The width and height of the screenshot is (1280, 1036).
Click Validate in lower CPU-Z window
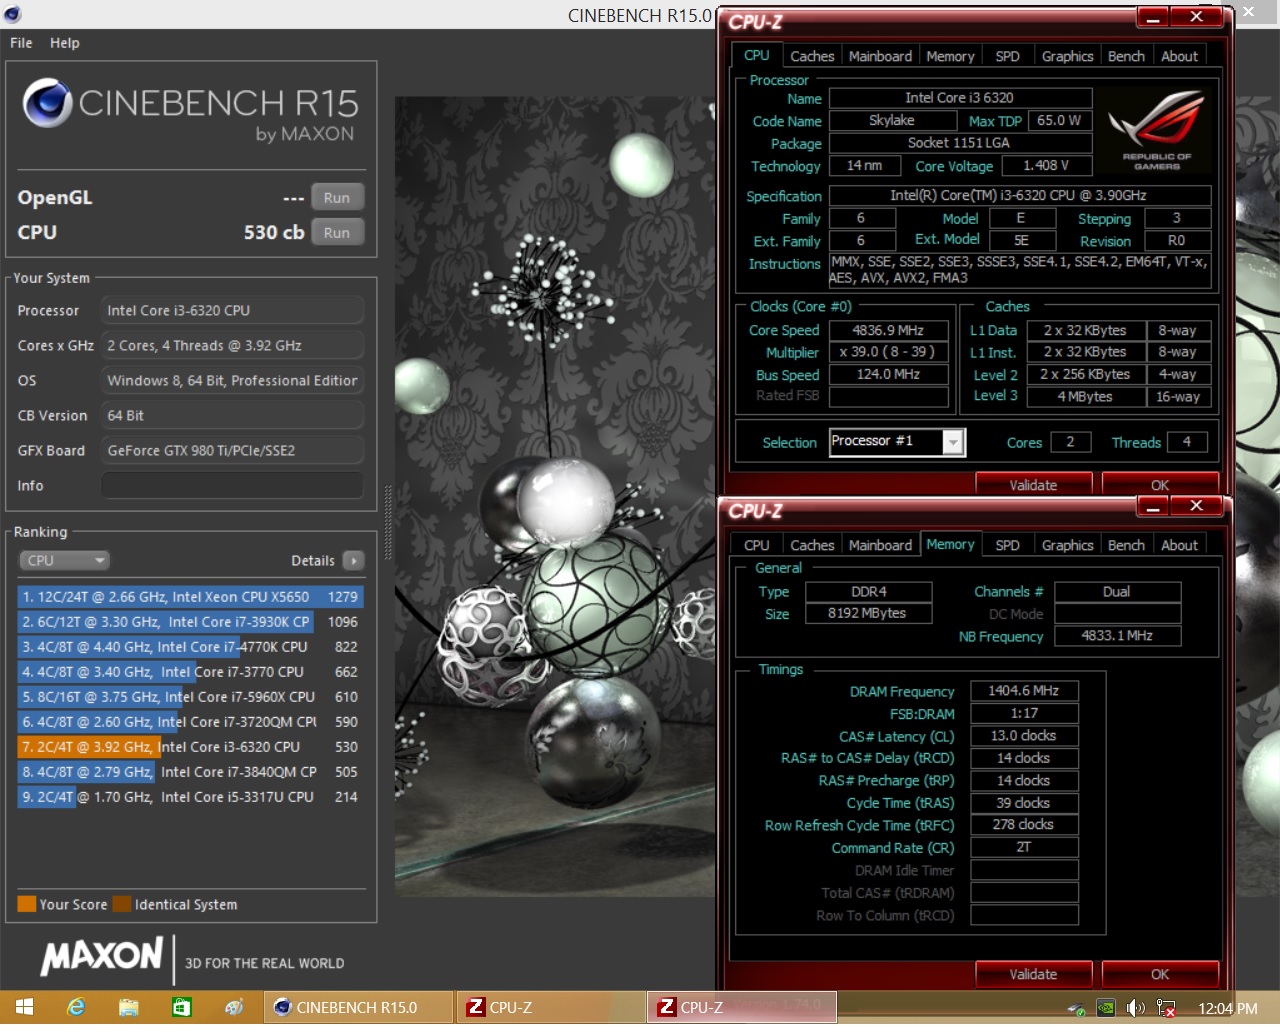1033,974
